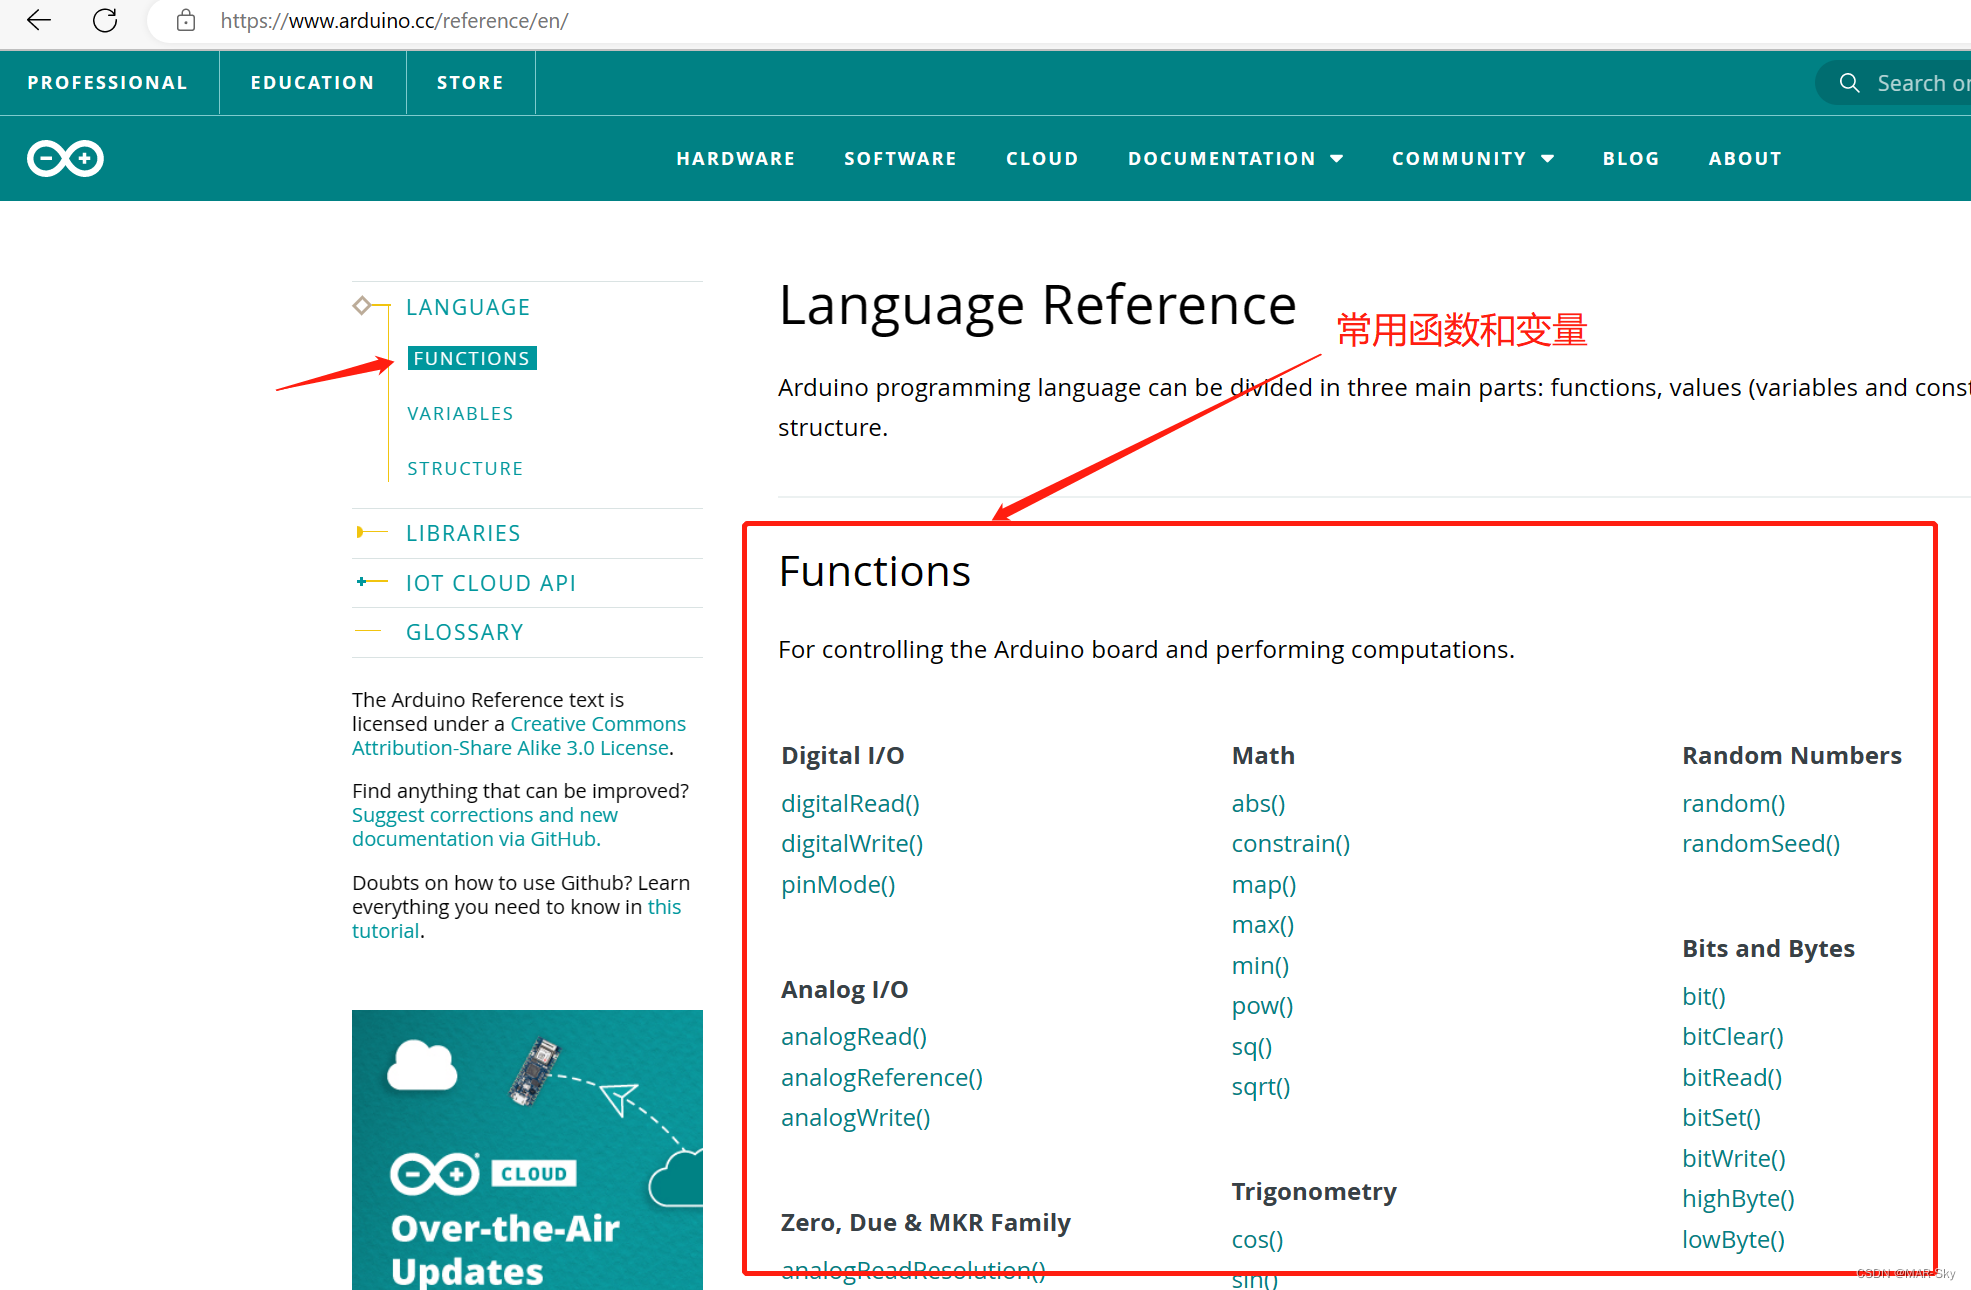Click the site search field
The image size is (1971, 1290).
[1893, 83]
